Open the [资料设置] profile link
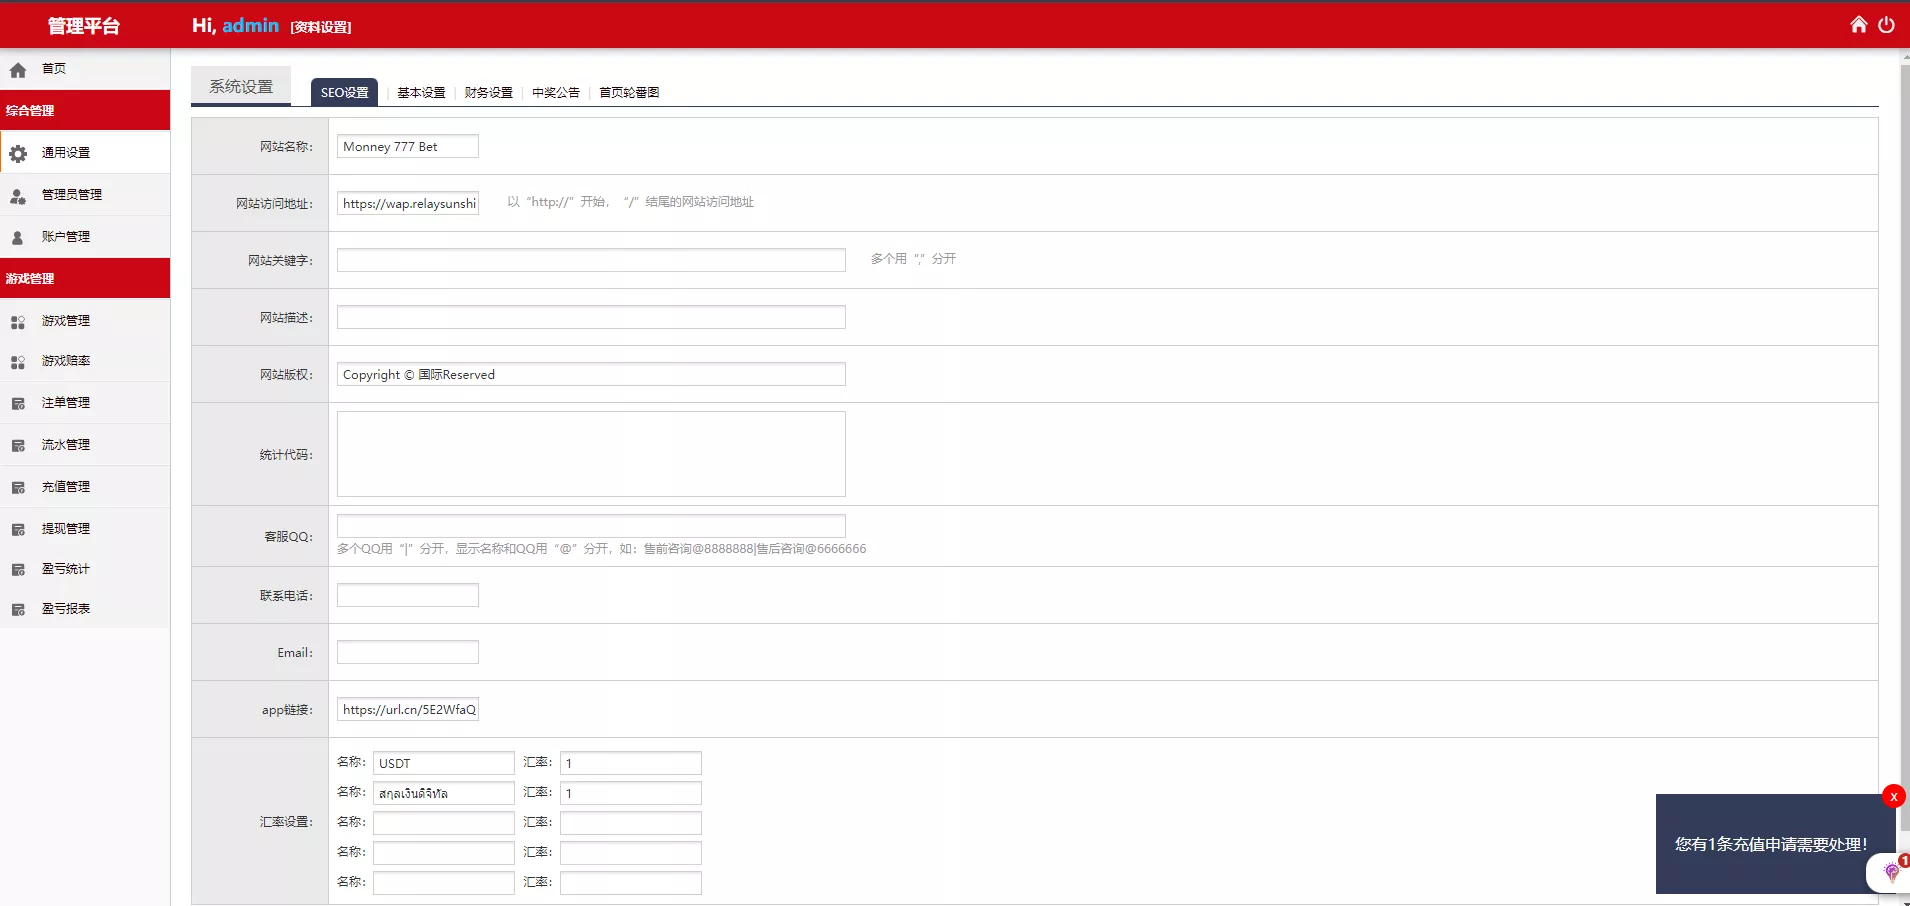This screenshot has height=906, width=1910. tap(321, 27)
